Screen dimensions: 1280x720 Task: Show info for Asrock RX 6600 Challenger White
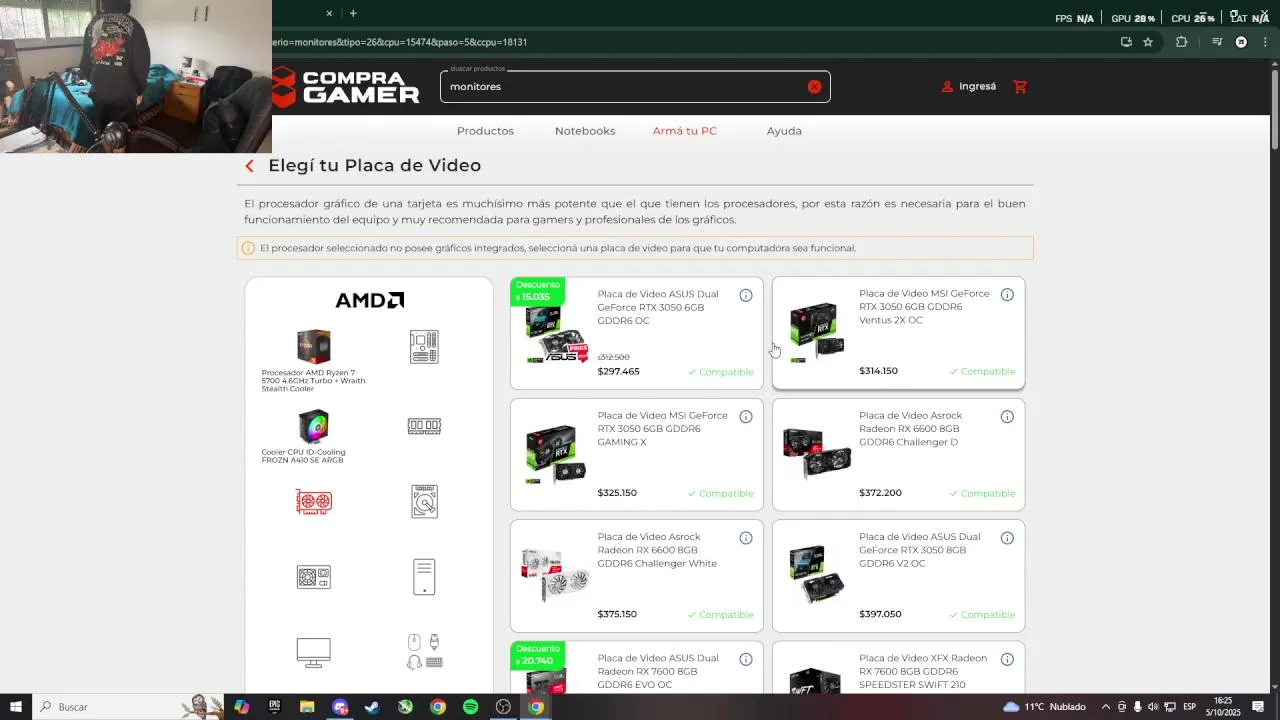[x=746, y=538]
